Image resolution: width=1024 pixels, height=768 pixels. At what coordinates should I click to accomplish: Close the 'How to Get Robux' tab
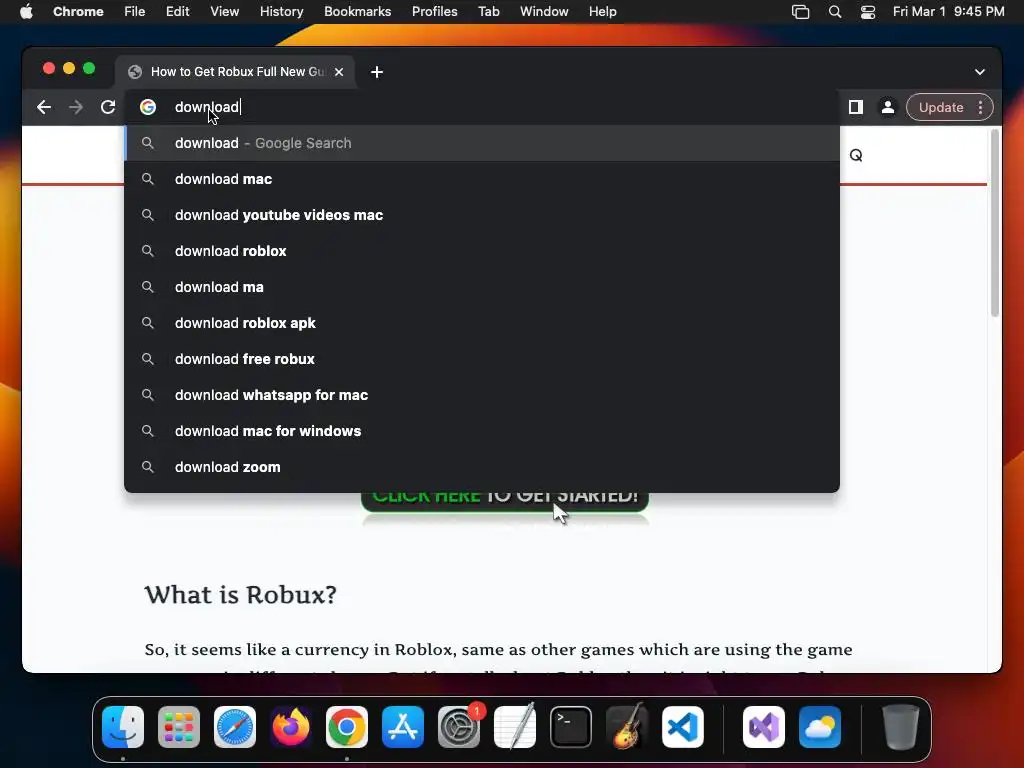coord(339,72)
